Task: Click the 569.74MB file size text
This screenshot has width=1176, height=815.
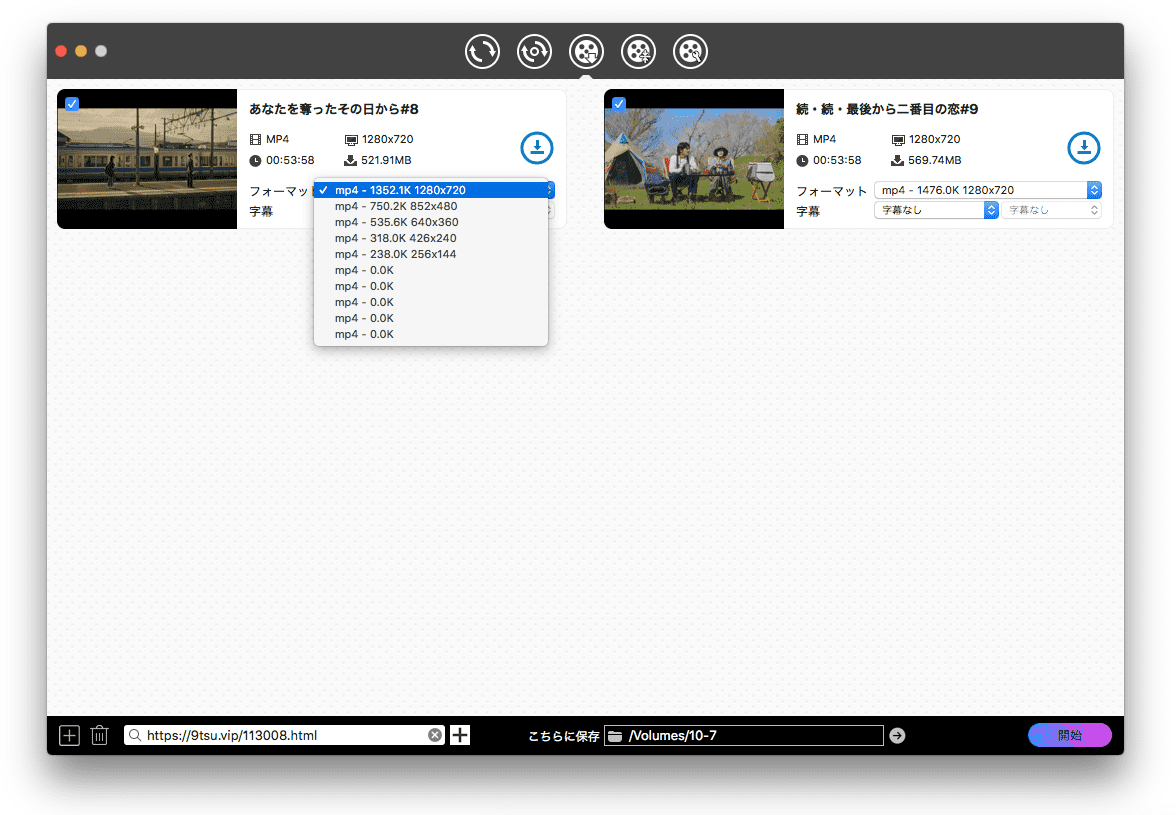Action: point(934,160)
